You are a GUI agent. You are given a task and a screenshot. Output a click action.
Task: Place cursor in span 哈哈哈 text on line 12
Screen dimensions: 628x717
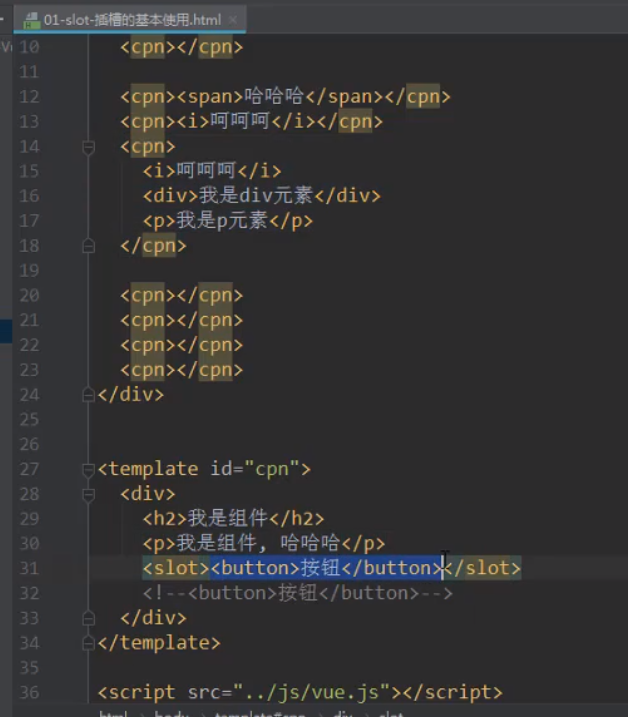(x=274, y=96)
